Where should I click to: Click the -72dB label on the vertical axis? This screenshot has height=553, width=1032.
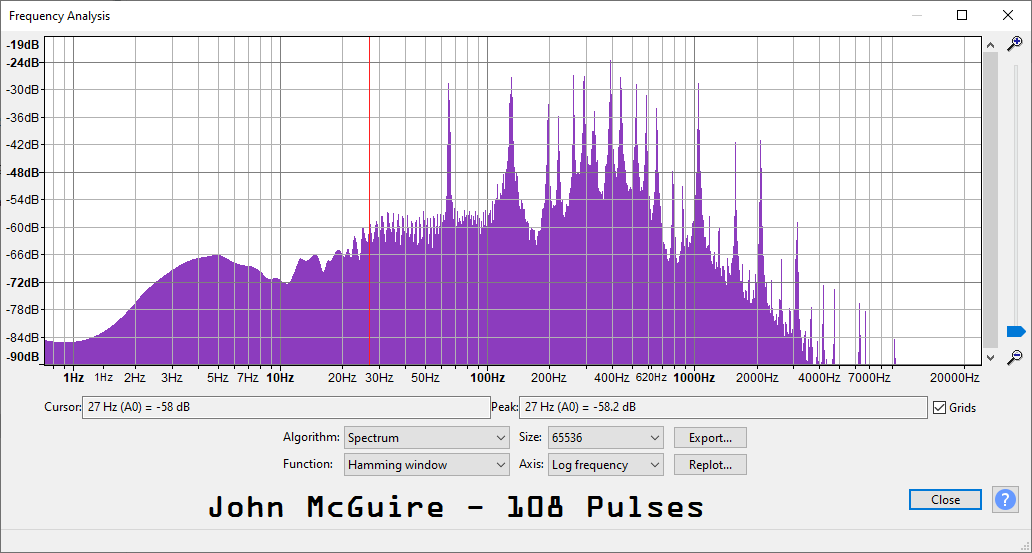point(23,282)
